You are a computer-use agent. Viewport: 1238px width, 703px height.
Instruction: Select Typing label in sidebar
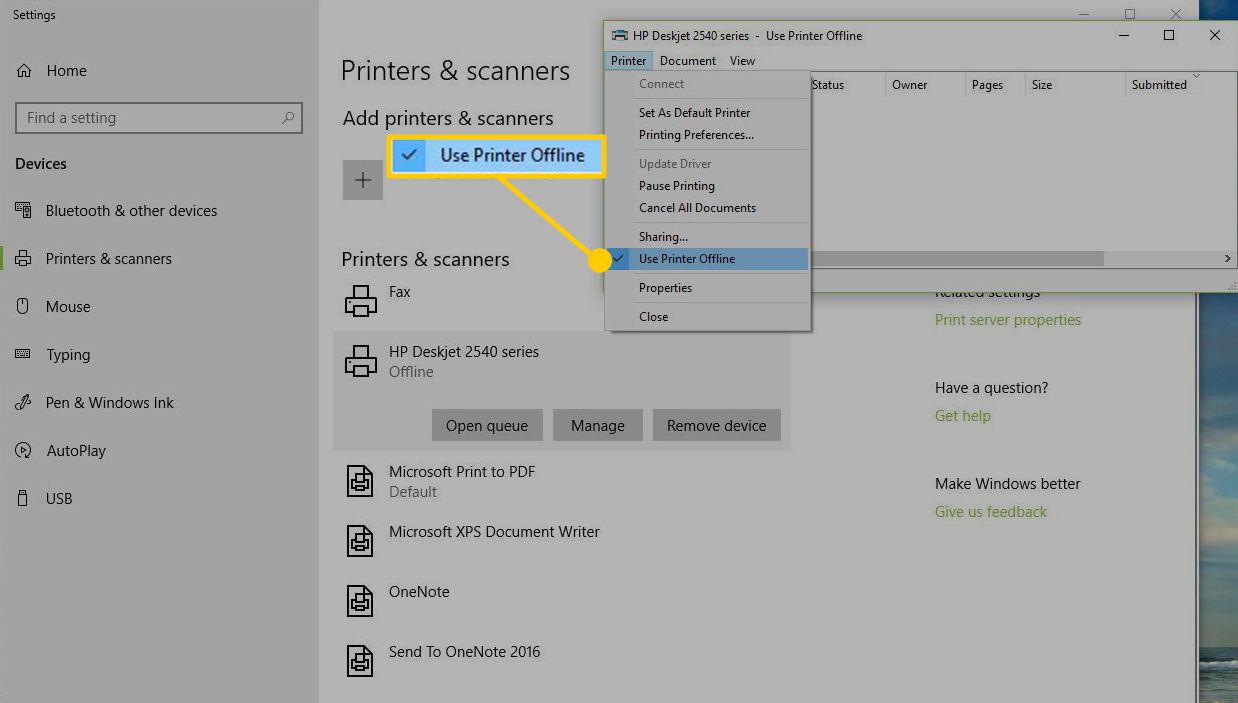coord(68,355)
